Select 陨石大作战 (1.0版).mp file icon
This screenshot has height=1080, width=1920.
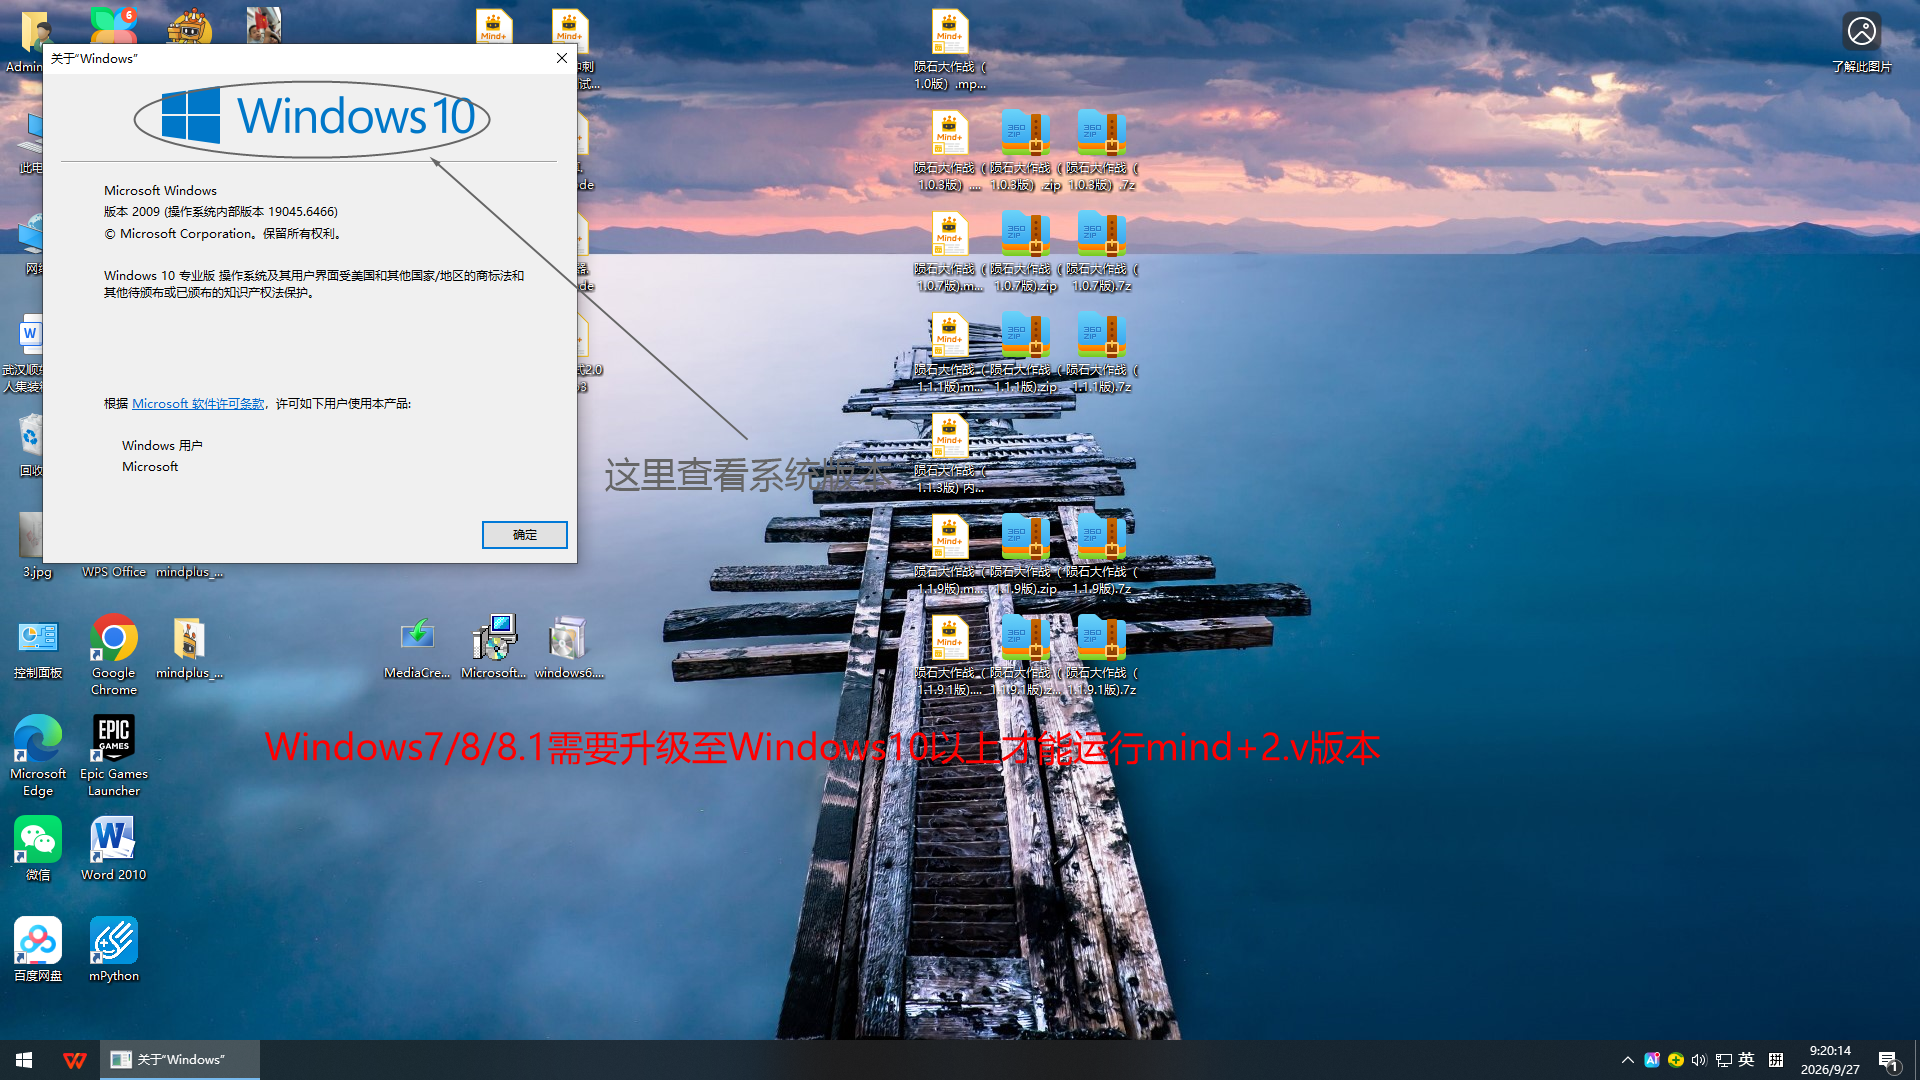tap(949, 50)
